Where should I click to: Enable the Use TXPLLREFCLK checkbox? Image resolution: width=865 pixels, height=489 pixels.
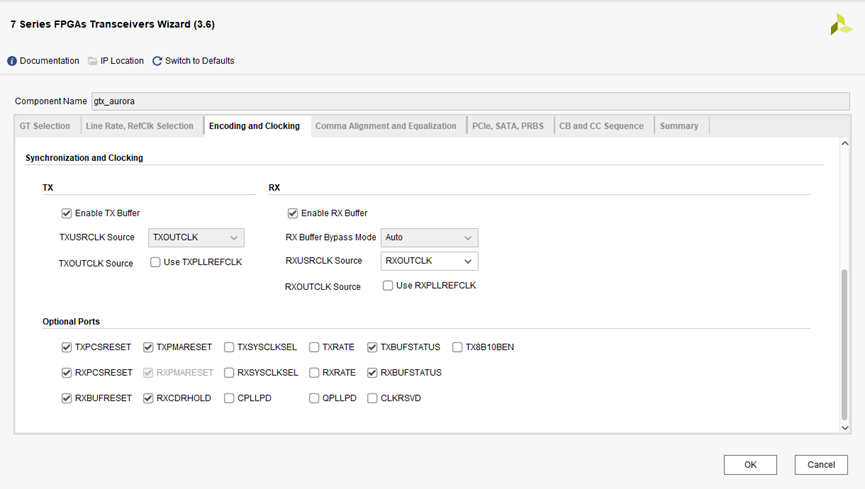(x=156, y=262)
